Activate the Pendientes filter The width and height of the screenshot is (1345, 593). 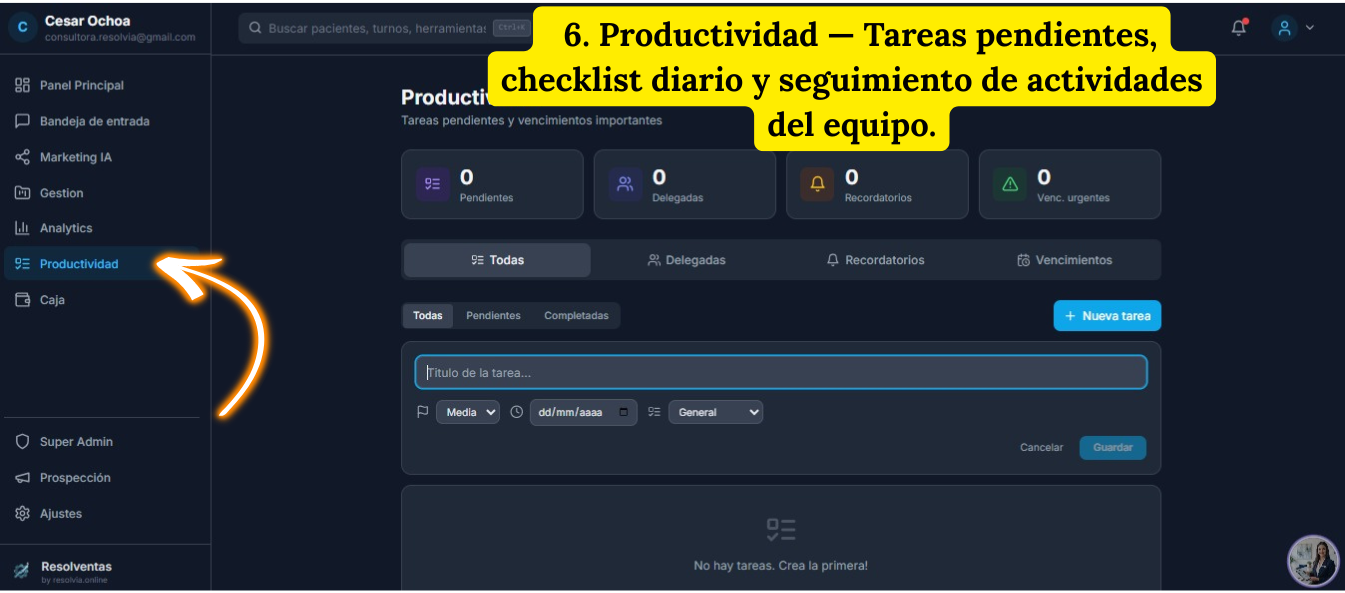point(493,315)
